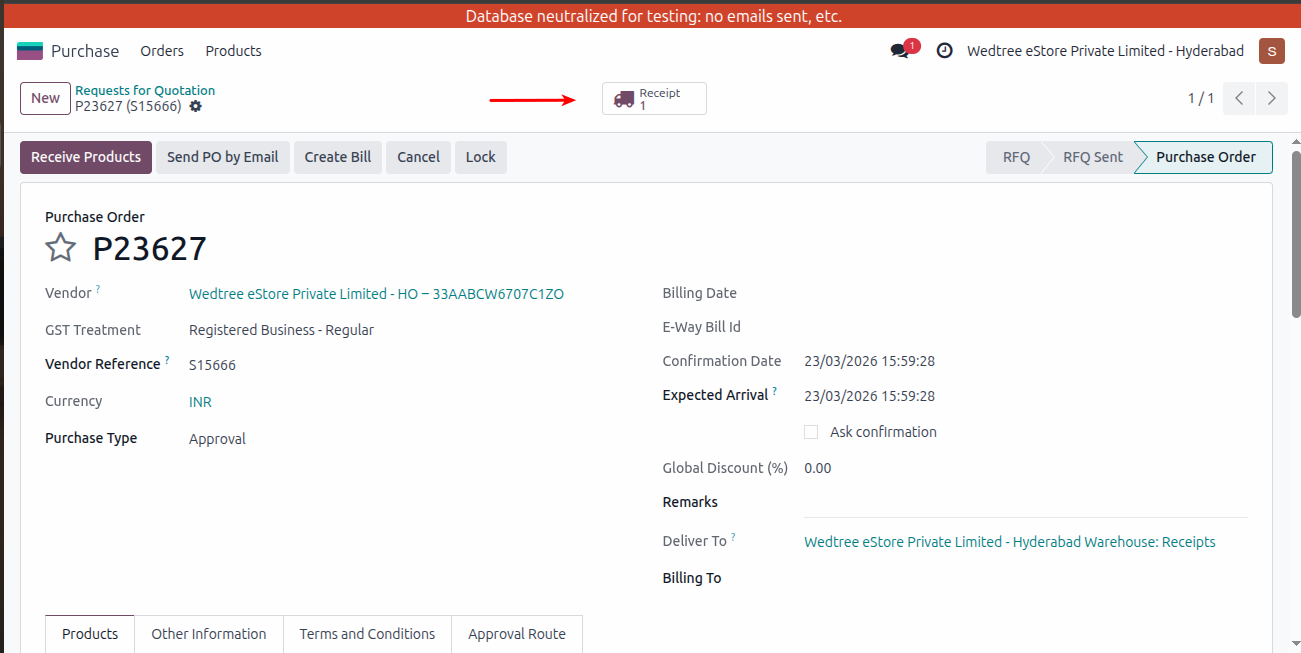
Task: Click the Deliver To help question mark
Action: (733, 537)
